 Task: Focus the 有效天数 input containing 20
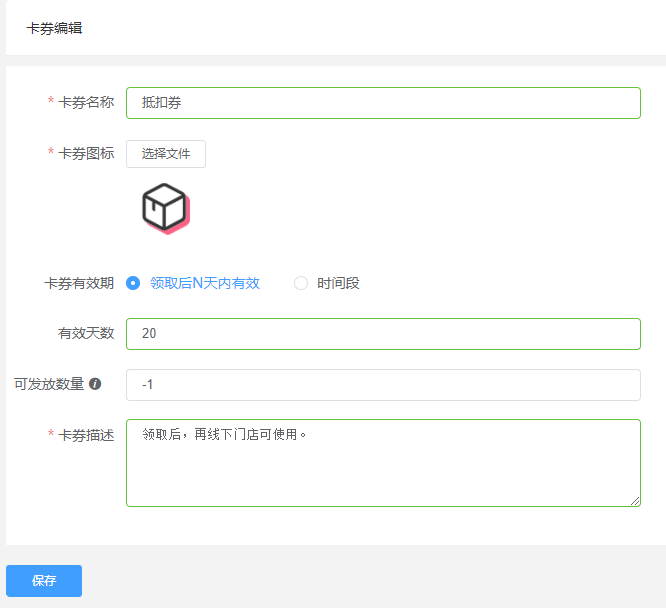point(383,334)
